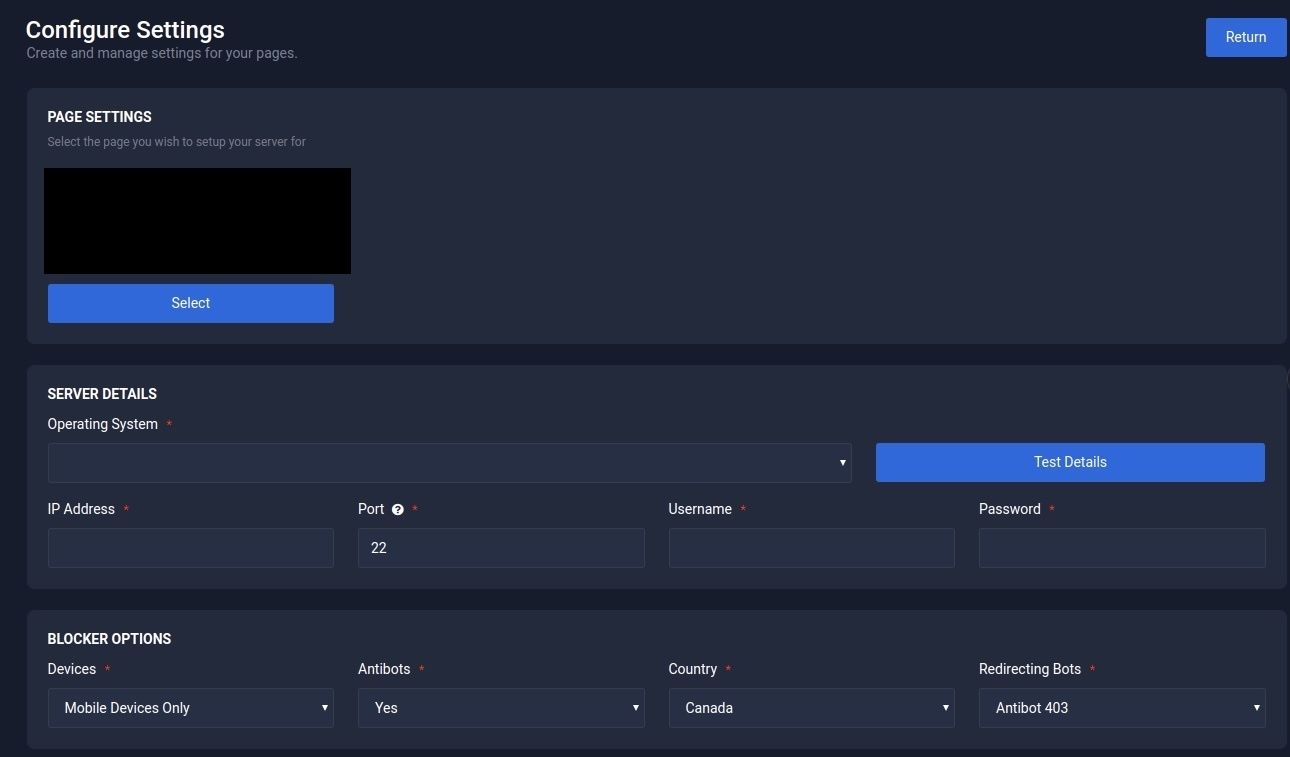Click the SERVER DETAILS section header
The height and width of the screenshot is (757, 1290).
pyautogui.click(x=102, y=394)
